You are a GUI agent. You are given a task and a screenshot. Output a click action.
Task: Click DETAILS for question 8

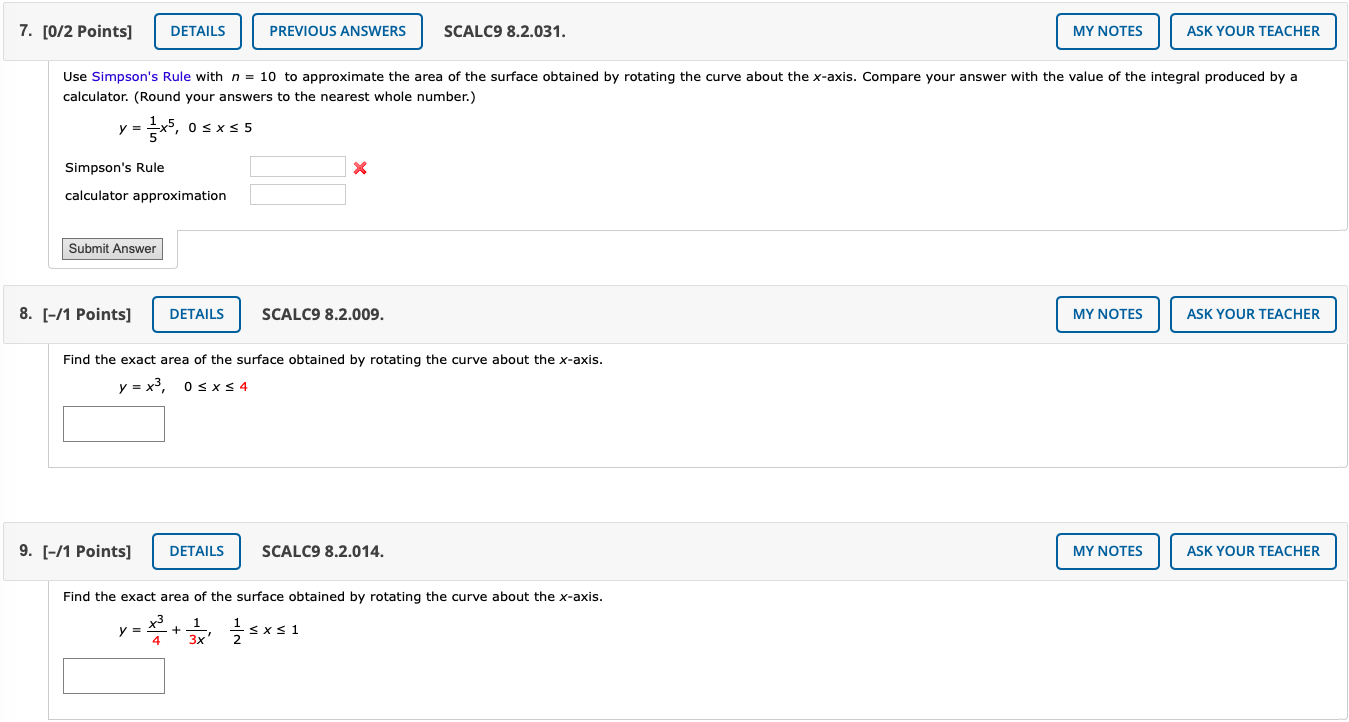[196, 314]
